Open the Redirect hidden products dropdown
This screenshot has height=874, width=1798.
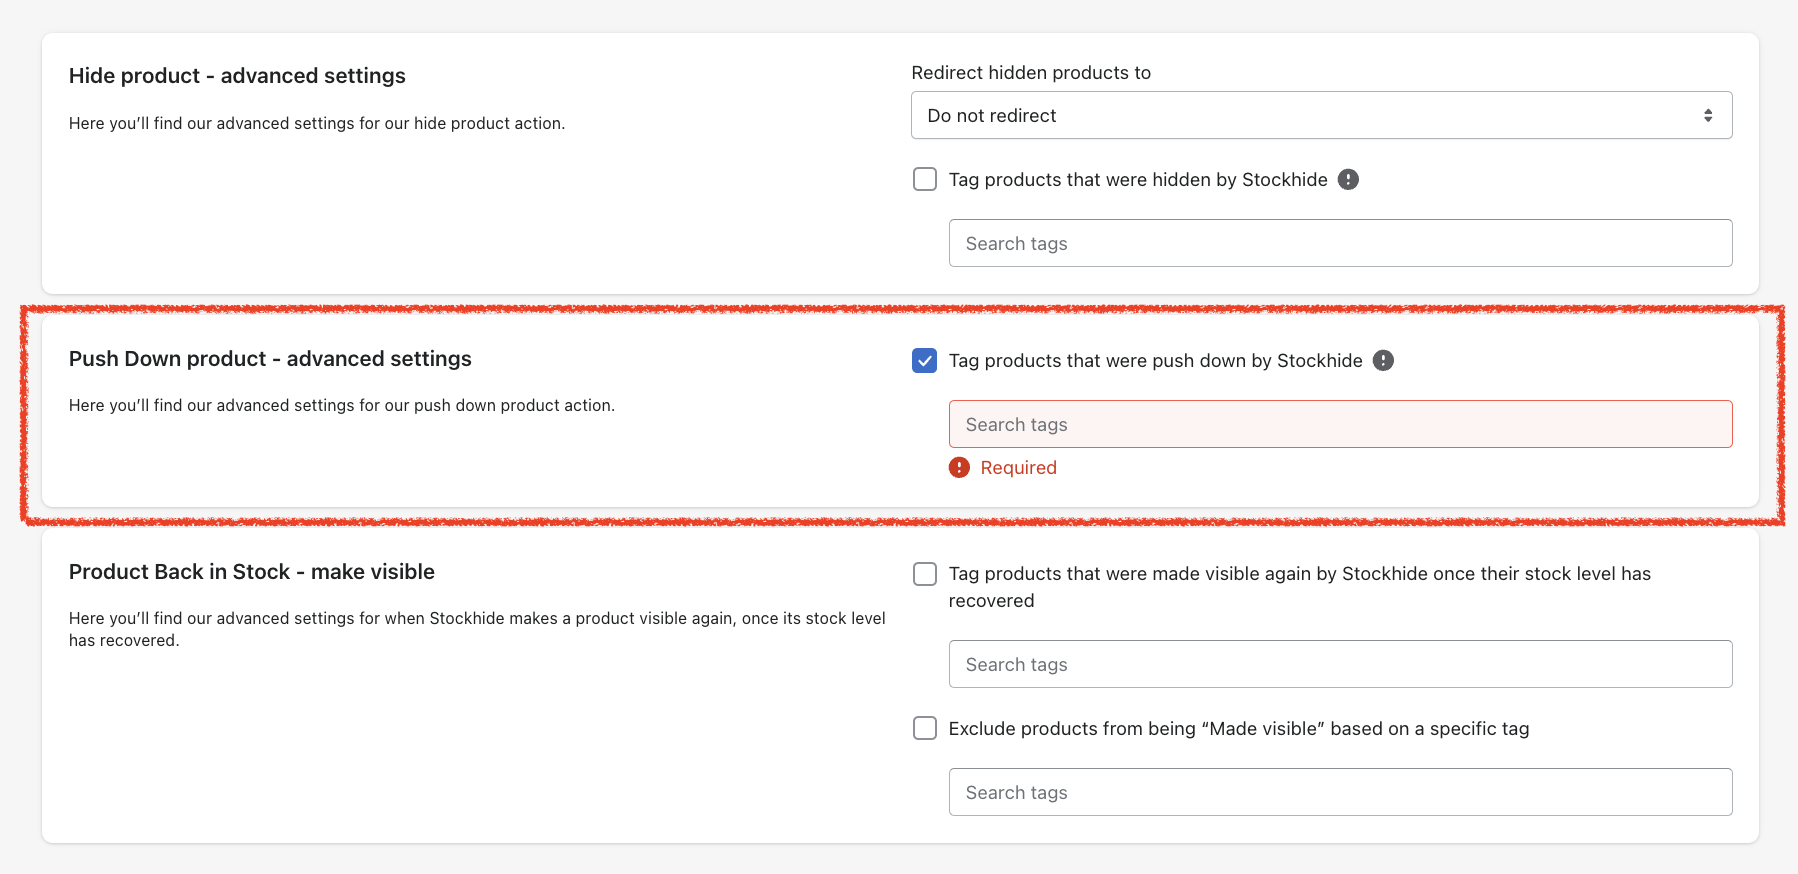click(x=1320, y=115)
